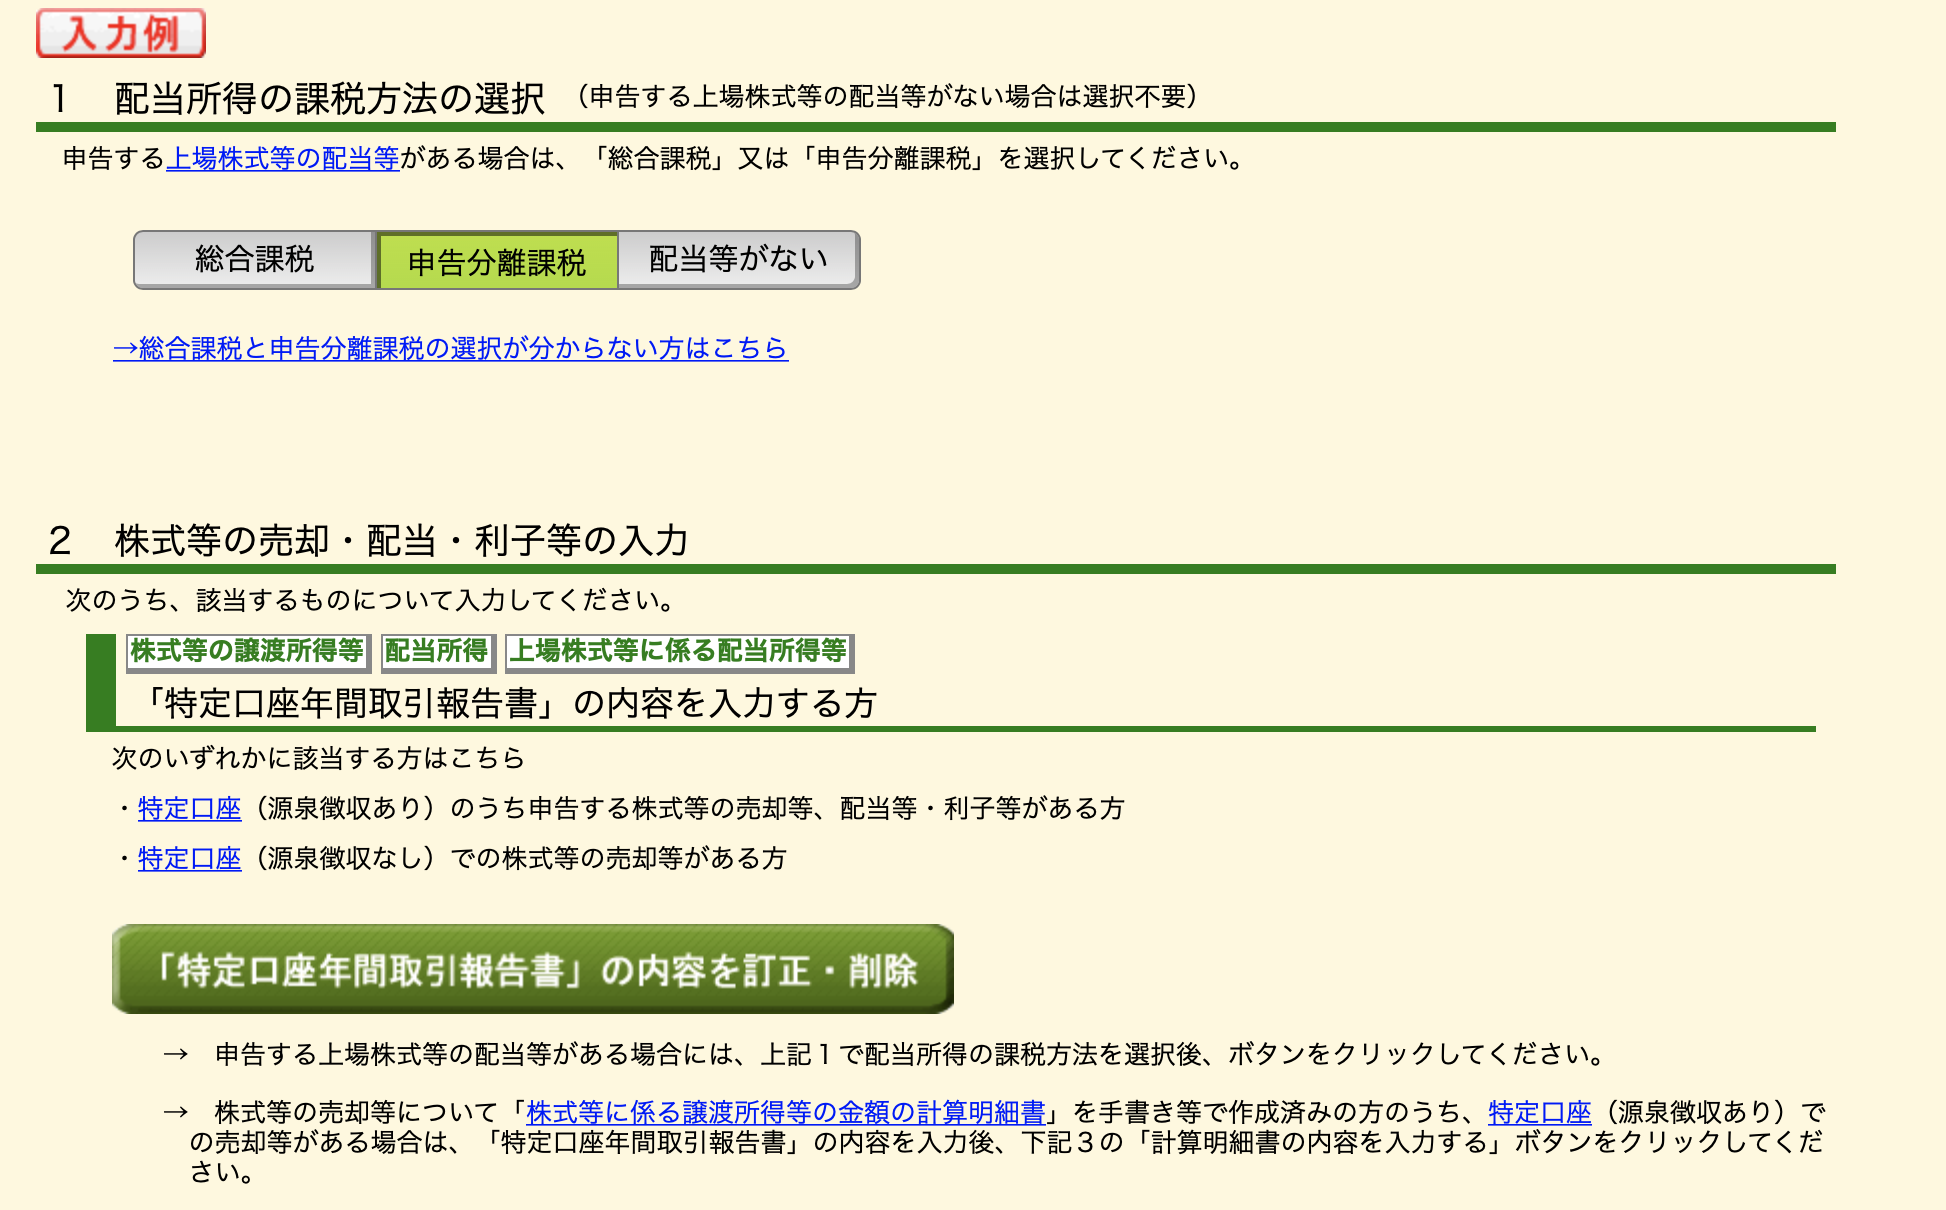The height and width of the screenshot is (1210, 1946).
Task: Click the 配当所得 tag label
Action: tap(437, 652)
